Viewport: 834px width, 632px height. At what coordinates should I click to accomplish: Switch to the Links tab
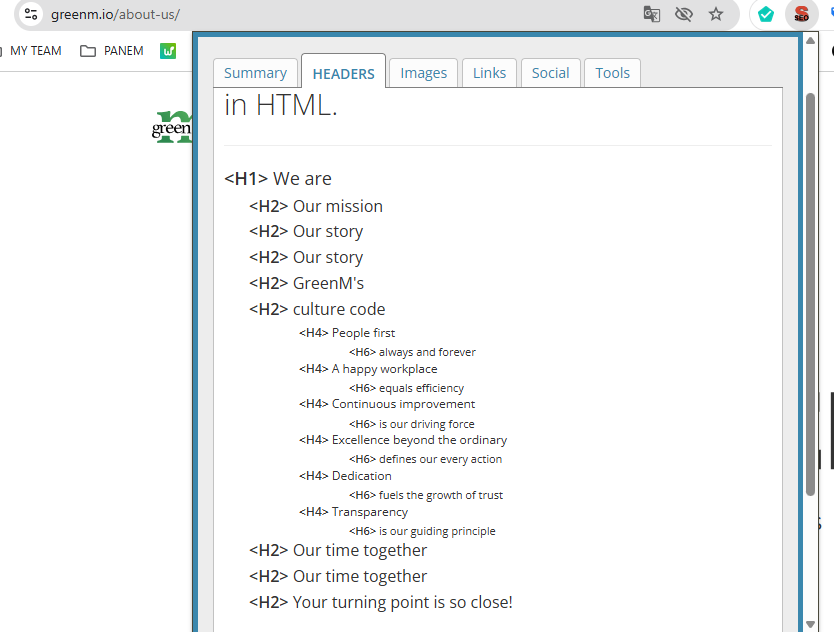pyautogui.click(x=489, y=73)
